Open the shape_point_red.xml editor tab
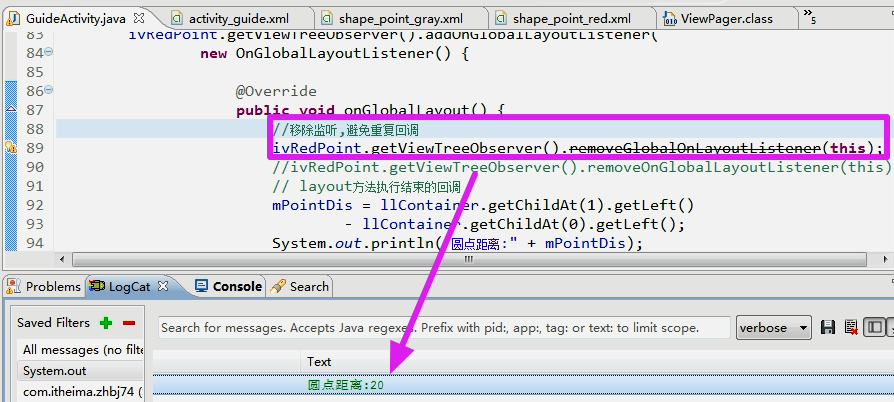This screenshot has width=894, height=402. click(571, 19)
